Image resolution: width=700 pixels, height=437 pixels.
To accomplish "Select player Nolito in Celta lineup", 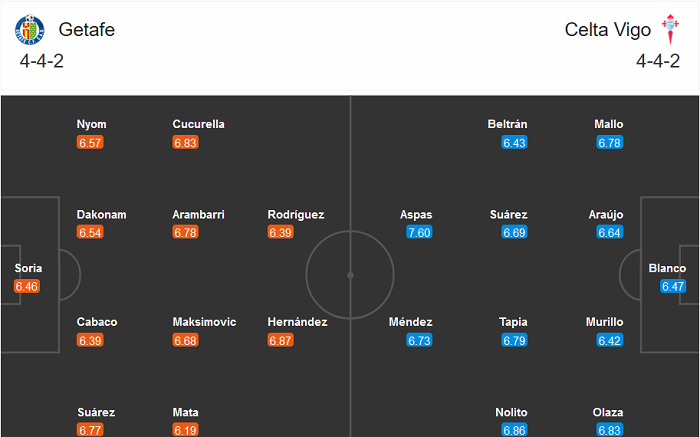I will pyautogui.click(x=511, y=412).
